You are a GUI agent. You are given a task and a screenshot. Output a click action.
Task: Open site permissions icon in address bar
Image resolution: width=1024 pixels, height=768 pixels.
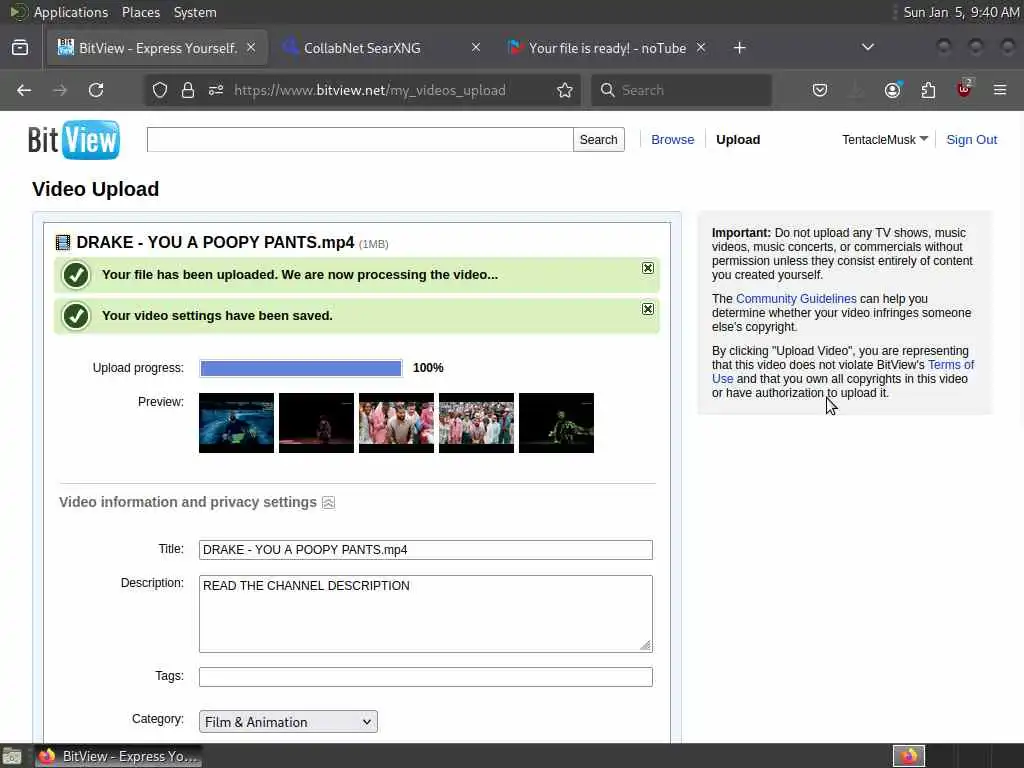[216, 90]
